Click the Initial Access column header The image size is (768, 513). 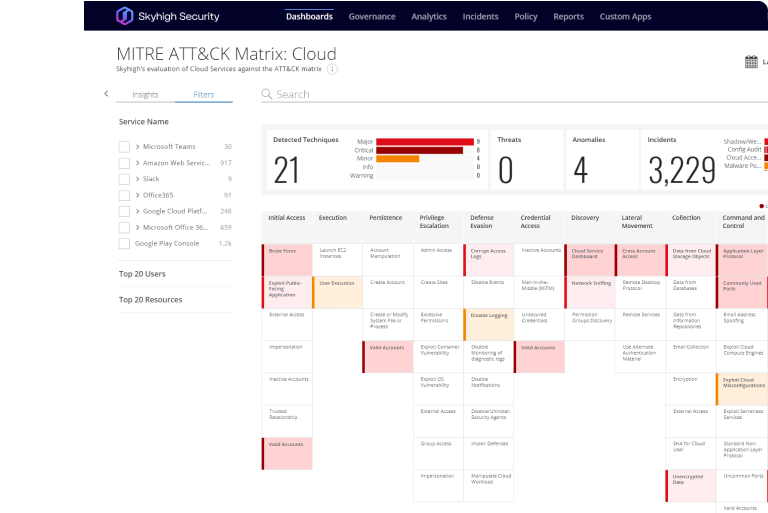pyautogui.click(x=287, y=226)
